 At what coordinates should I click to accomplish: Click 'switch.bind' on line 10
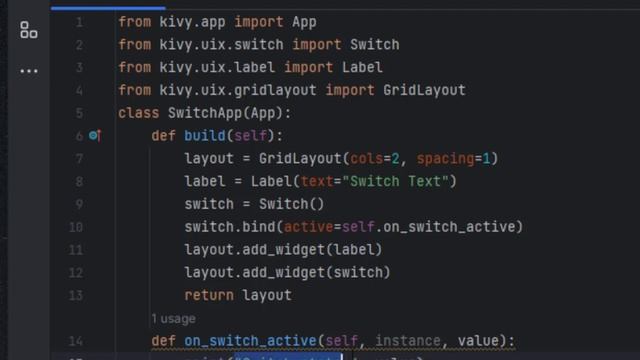pyautogui.click(x=230, y=227)
